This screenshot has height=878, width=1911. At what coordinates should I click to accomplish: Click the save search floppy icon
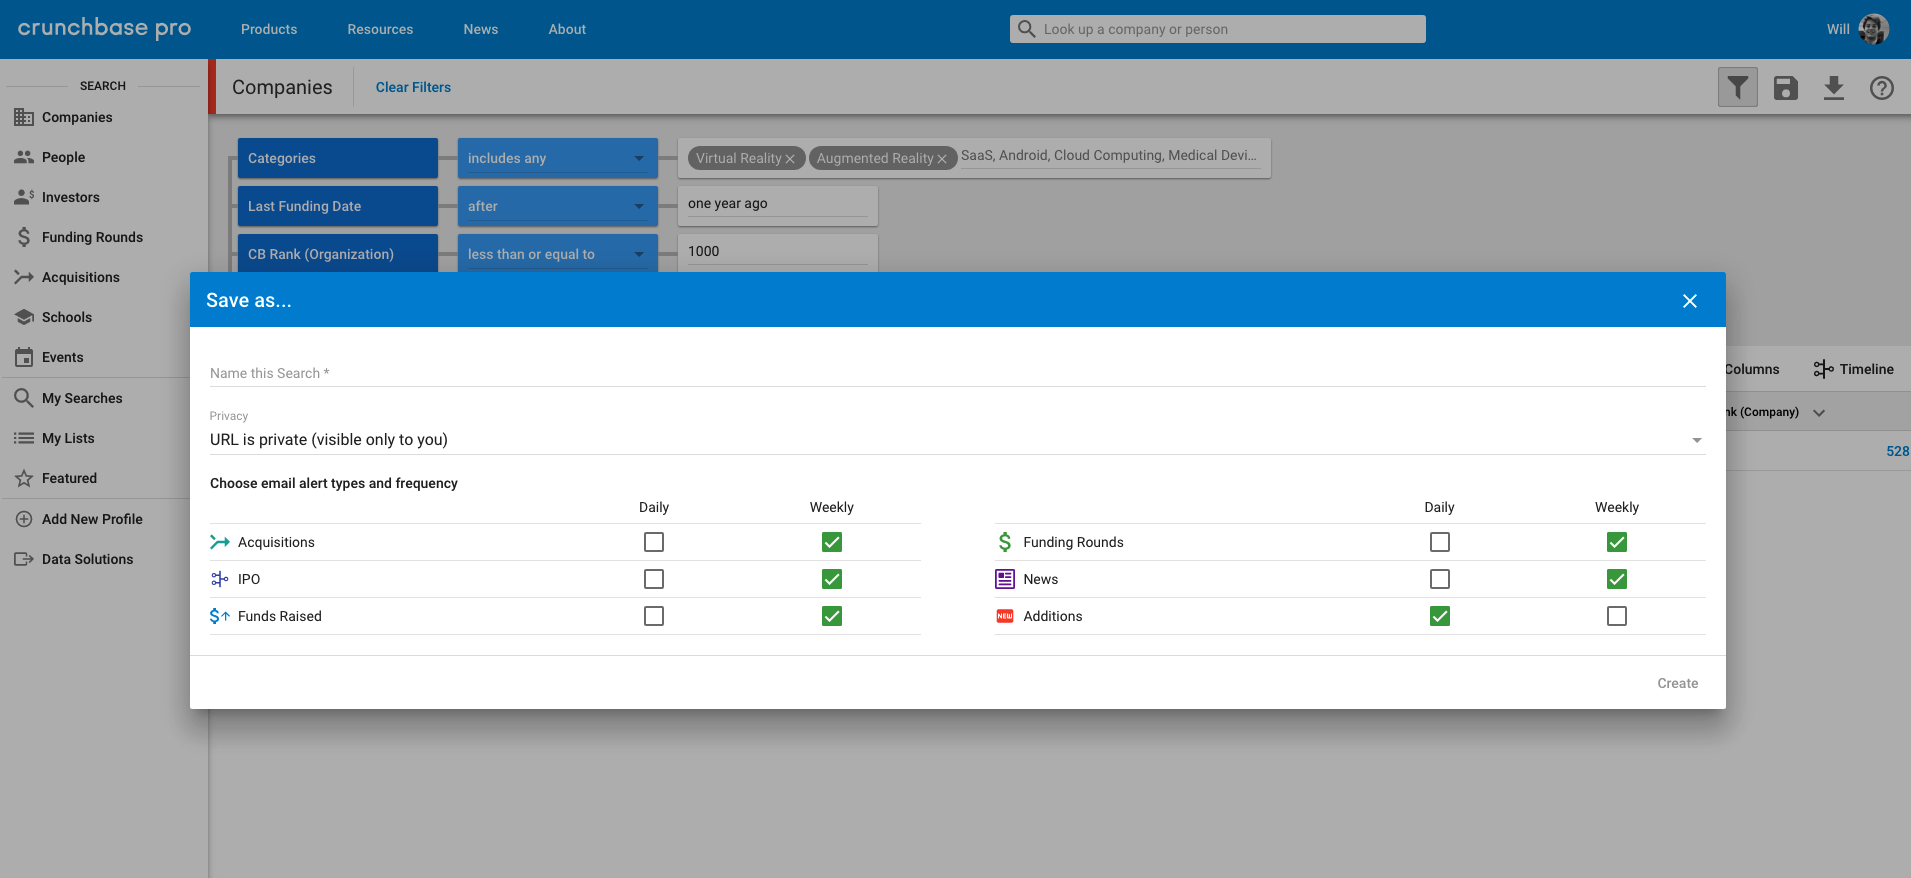coord(1786,88)
